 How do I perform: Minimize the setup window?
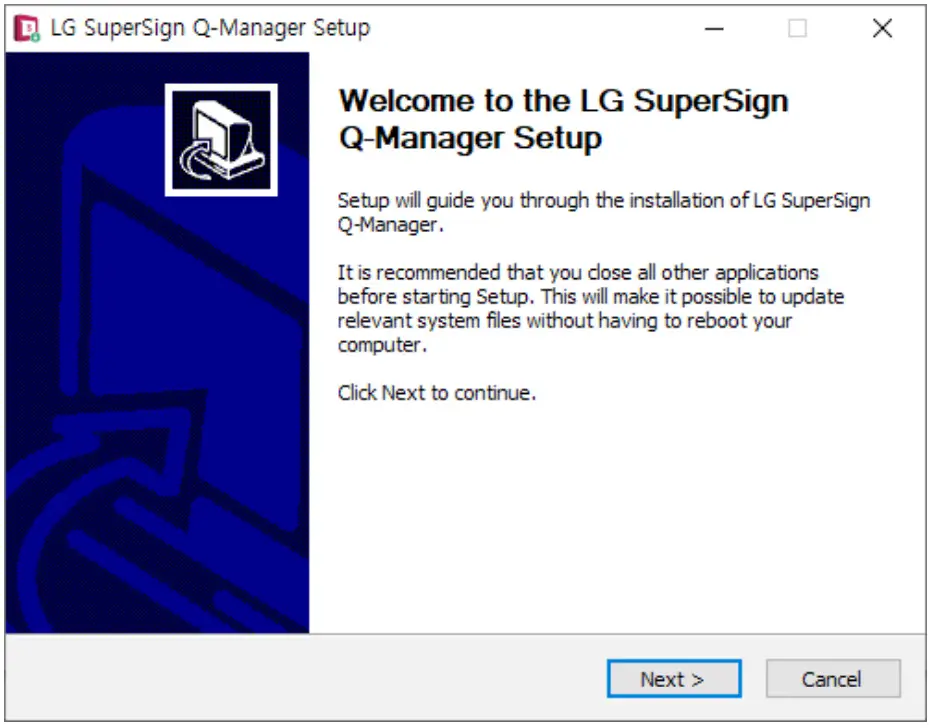[x=714, y=28]
